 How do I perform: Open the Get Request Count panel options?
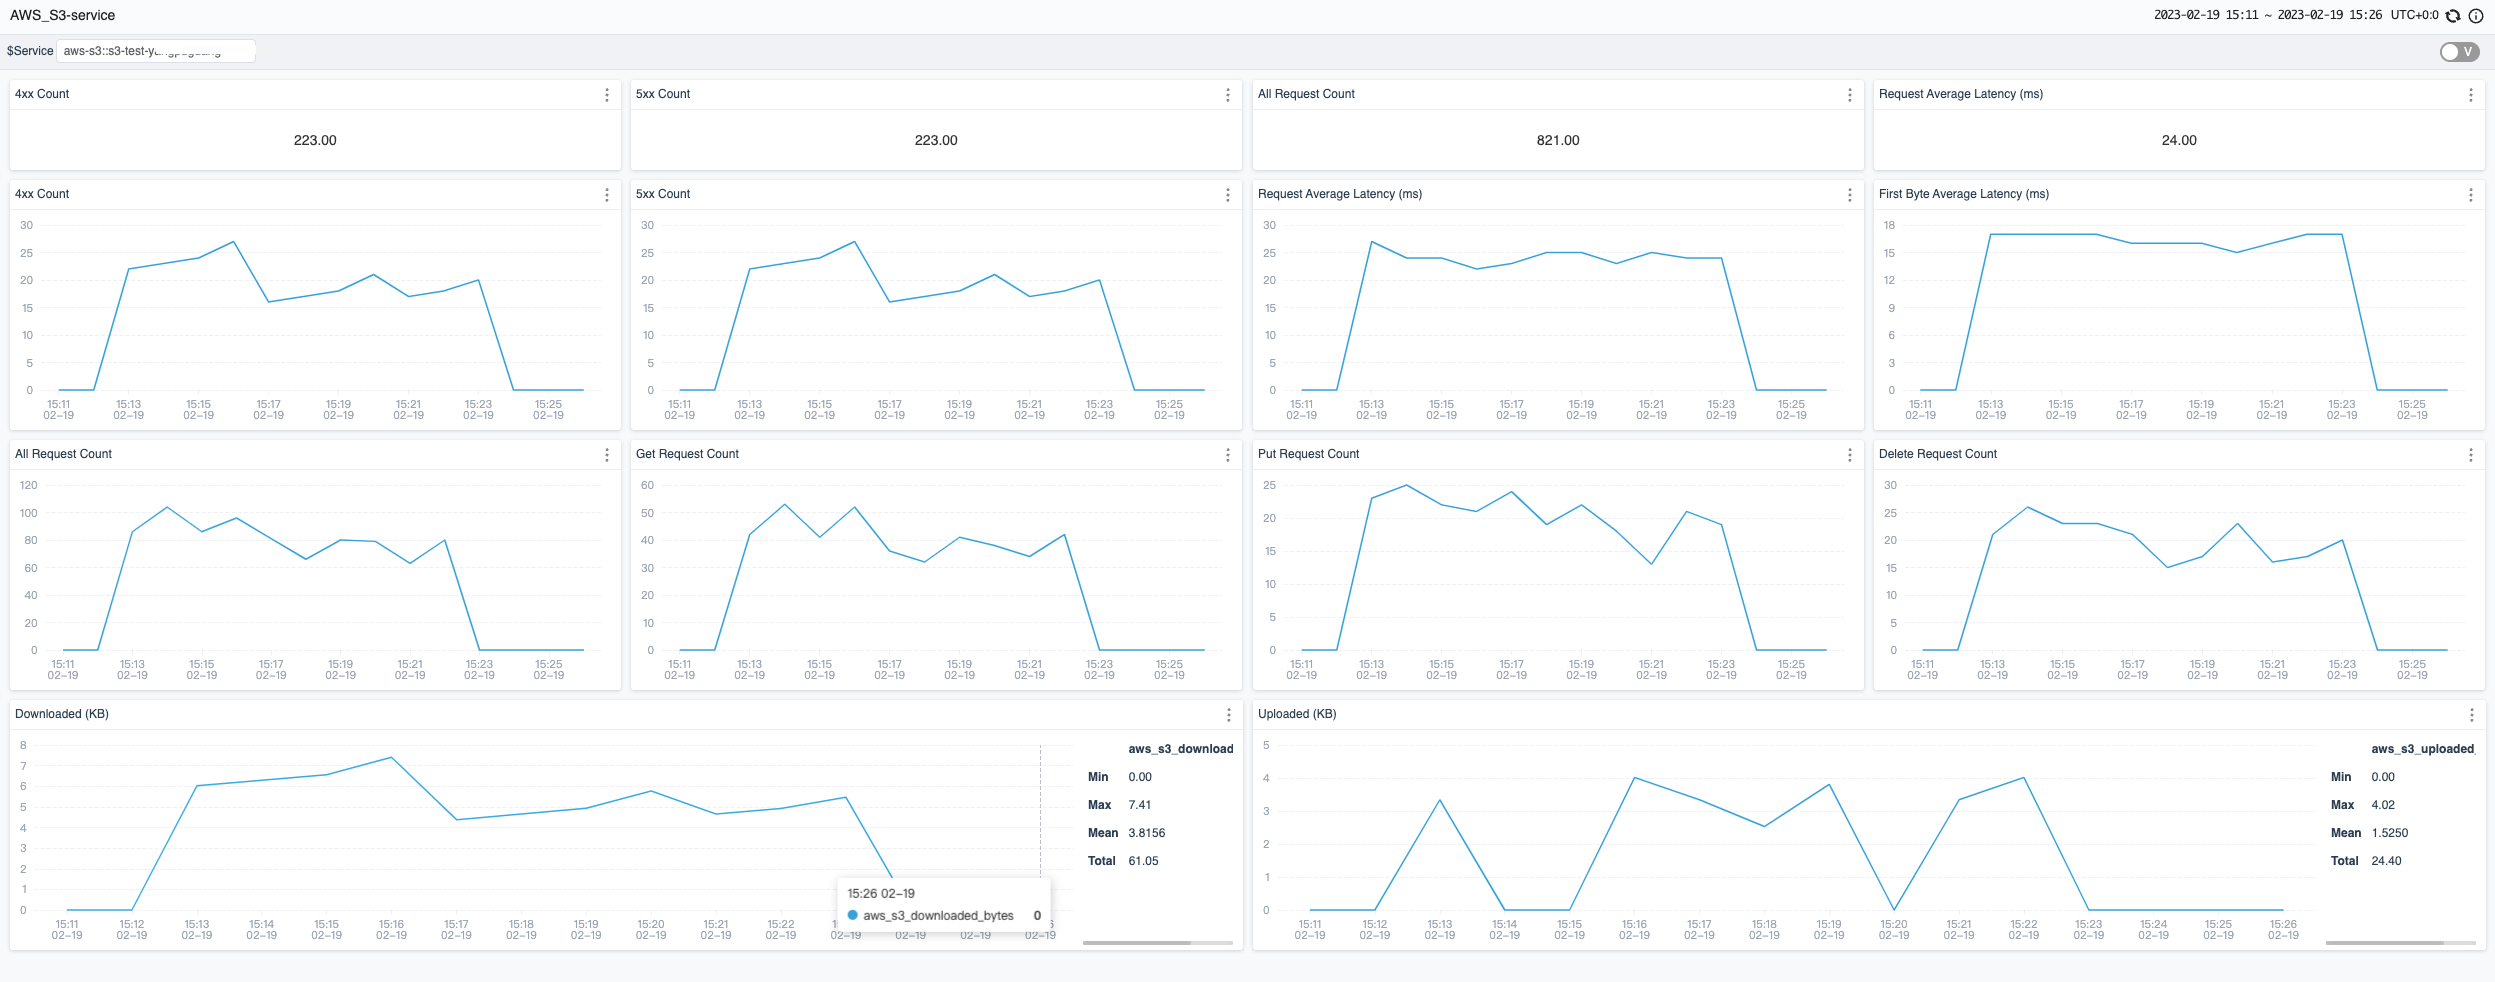1227,454
